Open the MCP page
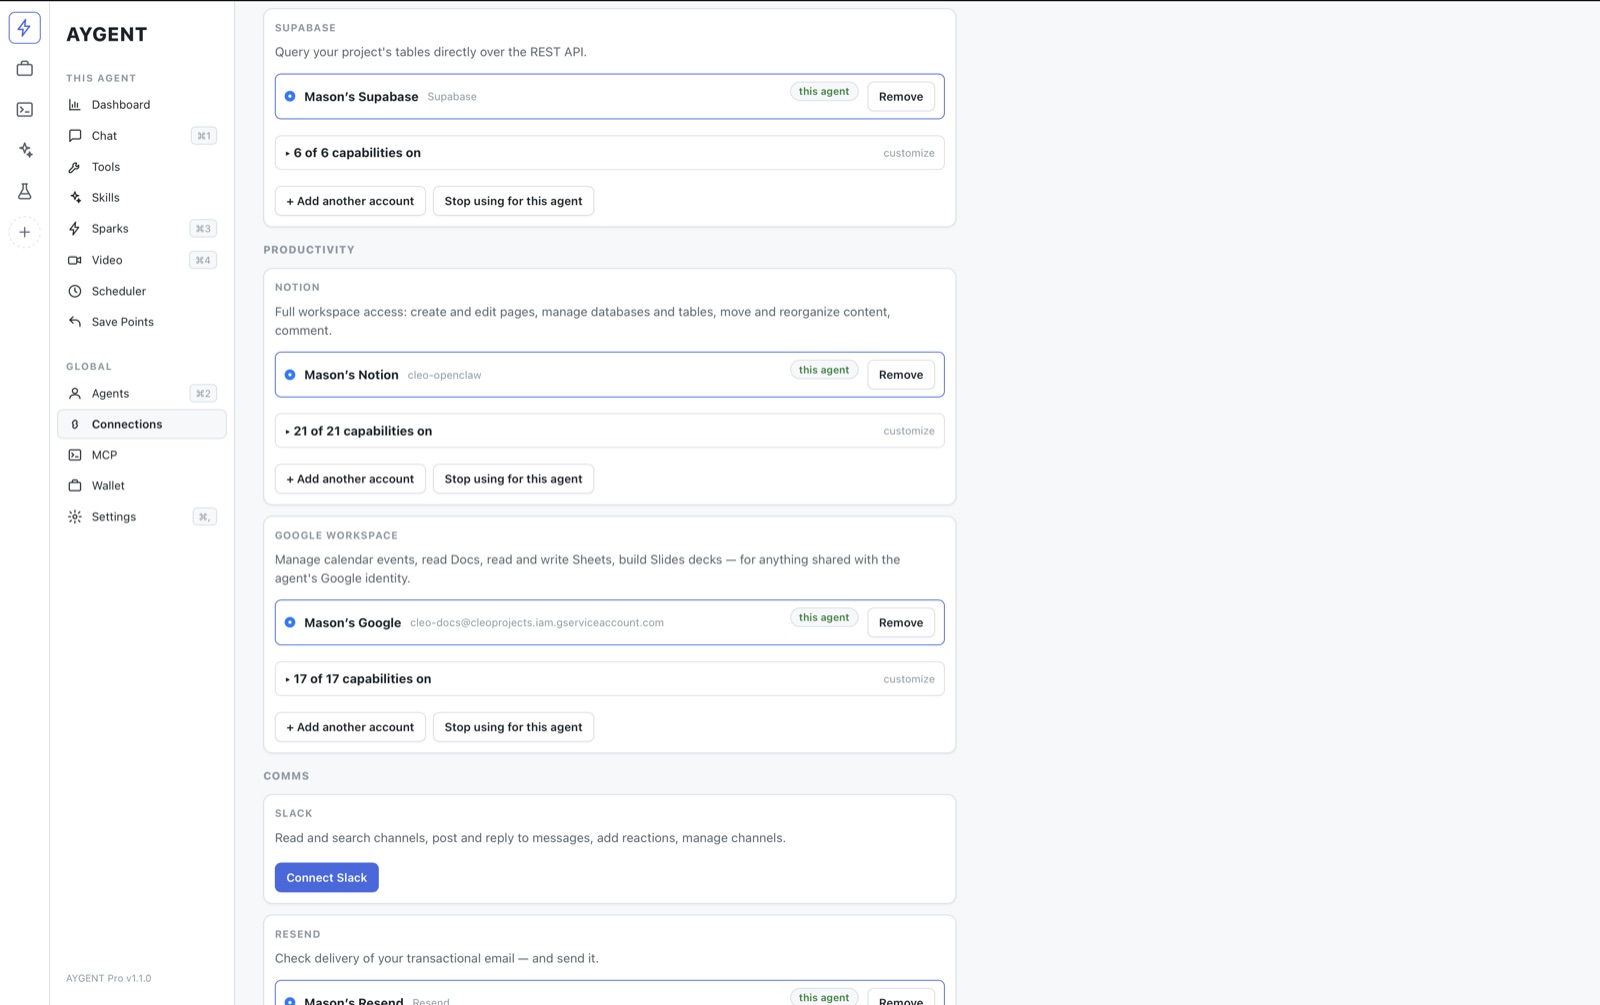 tap(142, 455)
